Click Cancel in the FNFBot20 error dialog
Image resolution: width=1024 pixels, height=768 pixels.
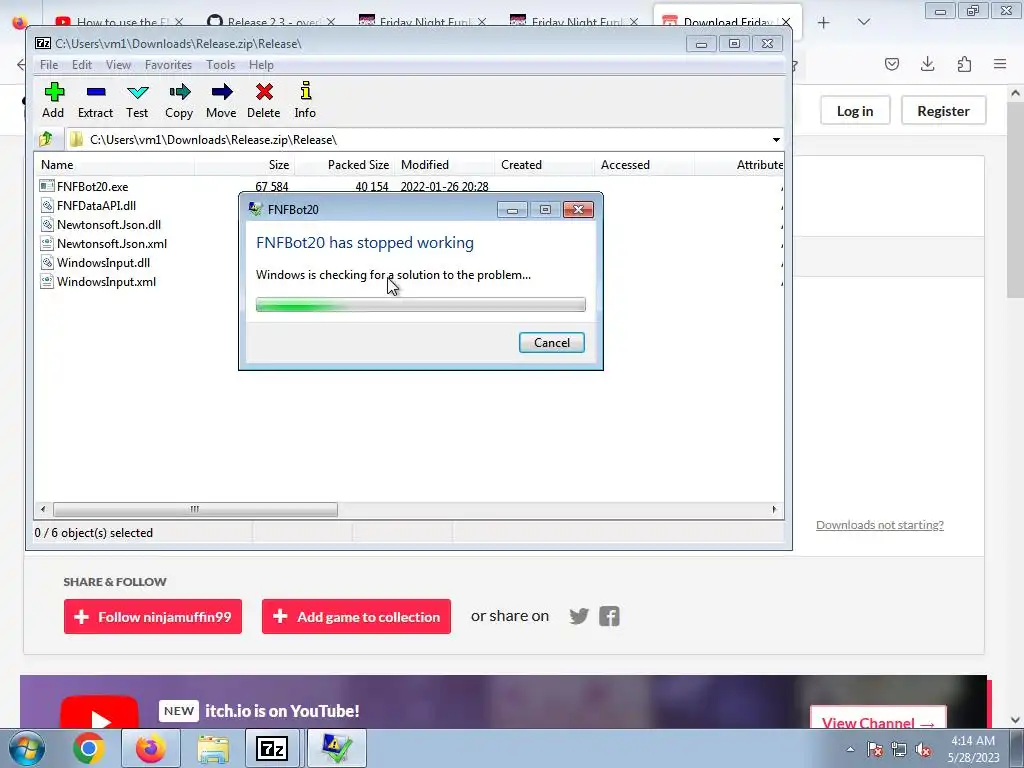click(552, 343)
